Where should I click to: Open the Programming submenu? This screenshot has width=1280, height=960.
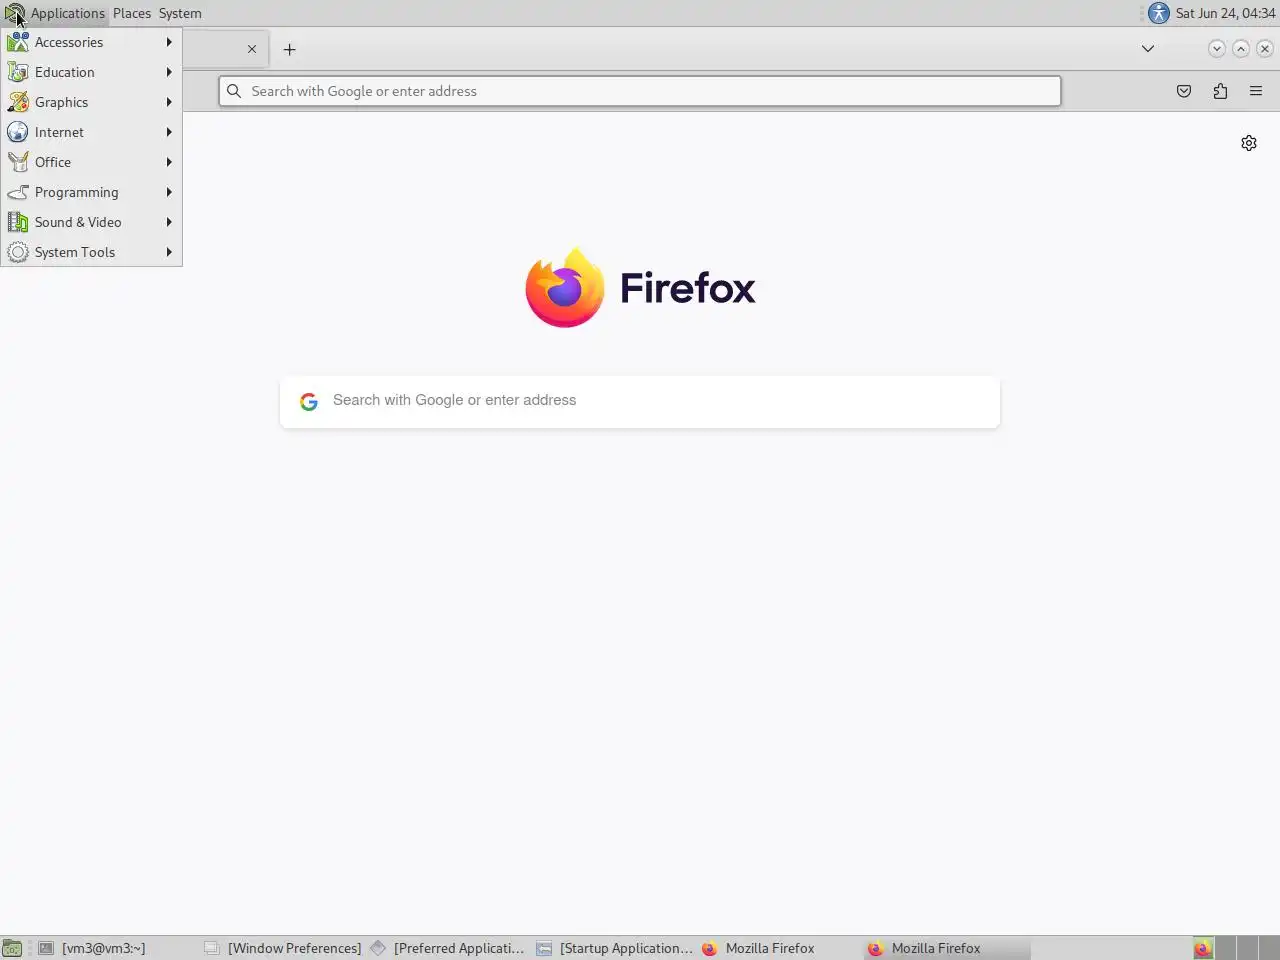(x=91, y=192)
